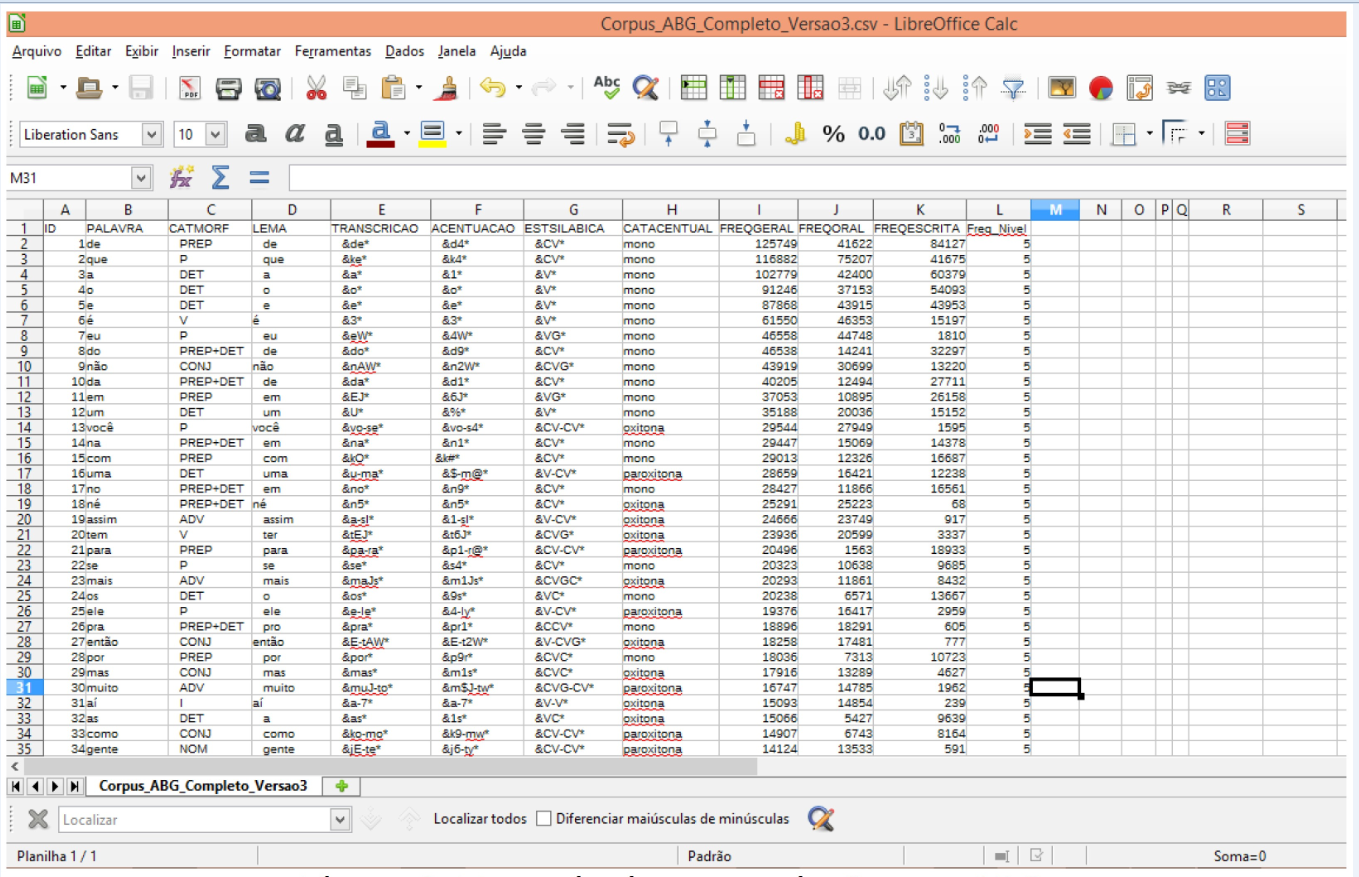The width and height of the screenshot is (1359, 877).
Task: Click the scissors Cut icon
Action: pyautogui.click(x=317, y=89)
